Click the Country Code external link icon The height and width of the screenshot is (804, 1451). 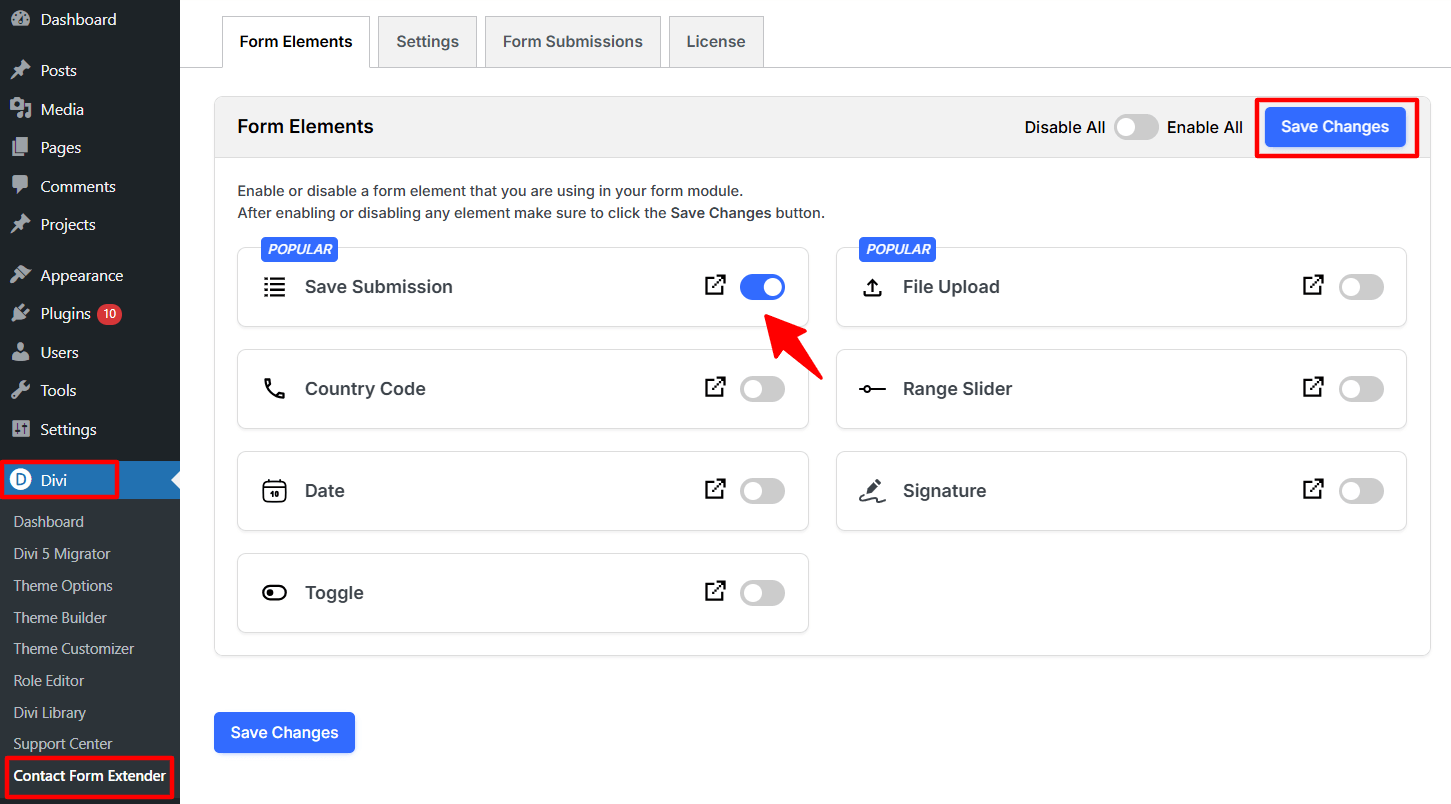pos(715,388)
